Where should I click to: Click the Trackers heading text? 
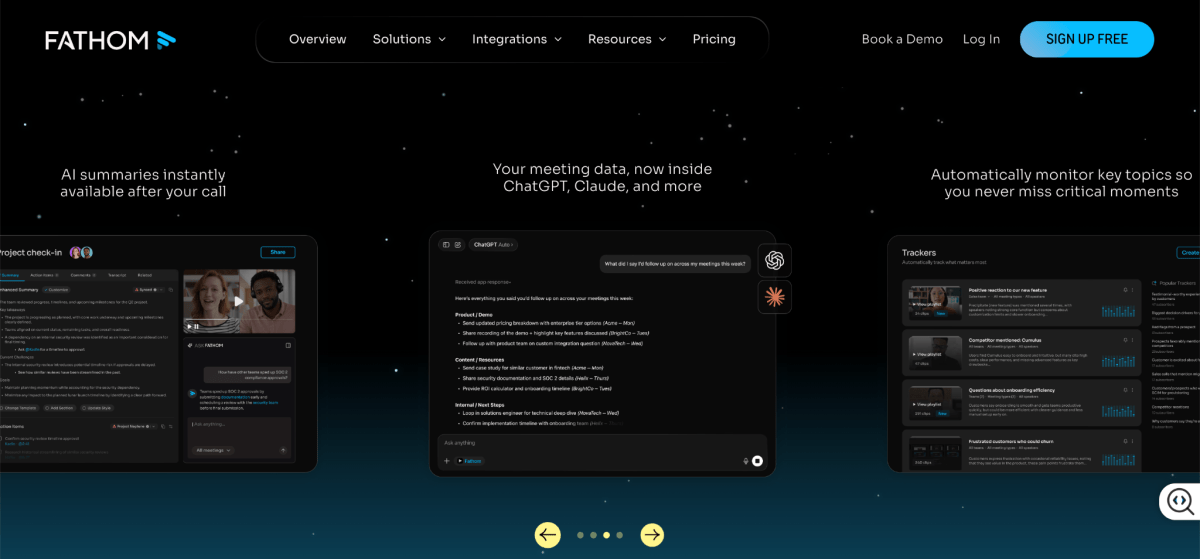point(919,253)
